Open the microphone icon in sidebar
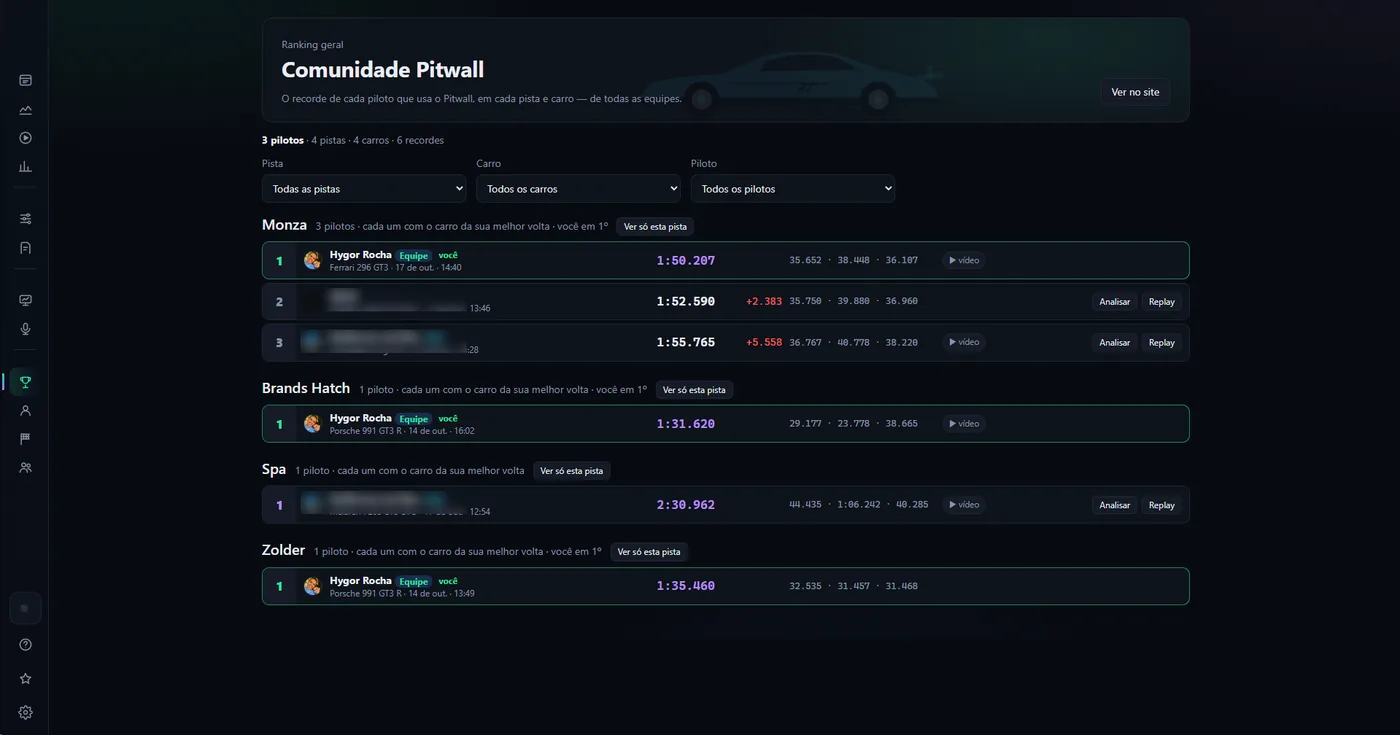This screenshot has height=735, width=1400. (x=25, y=329)
